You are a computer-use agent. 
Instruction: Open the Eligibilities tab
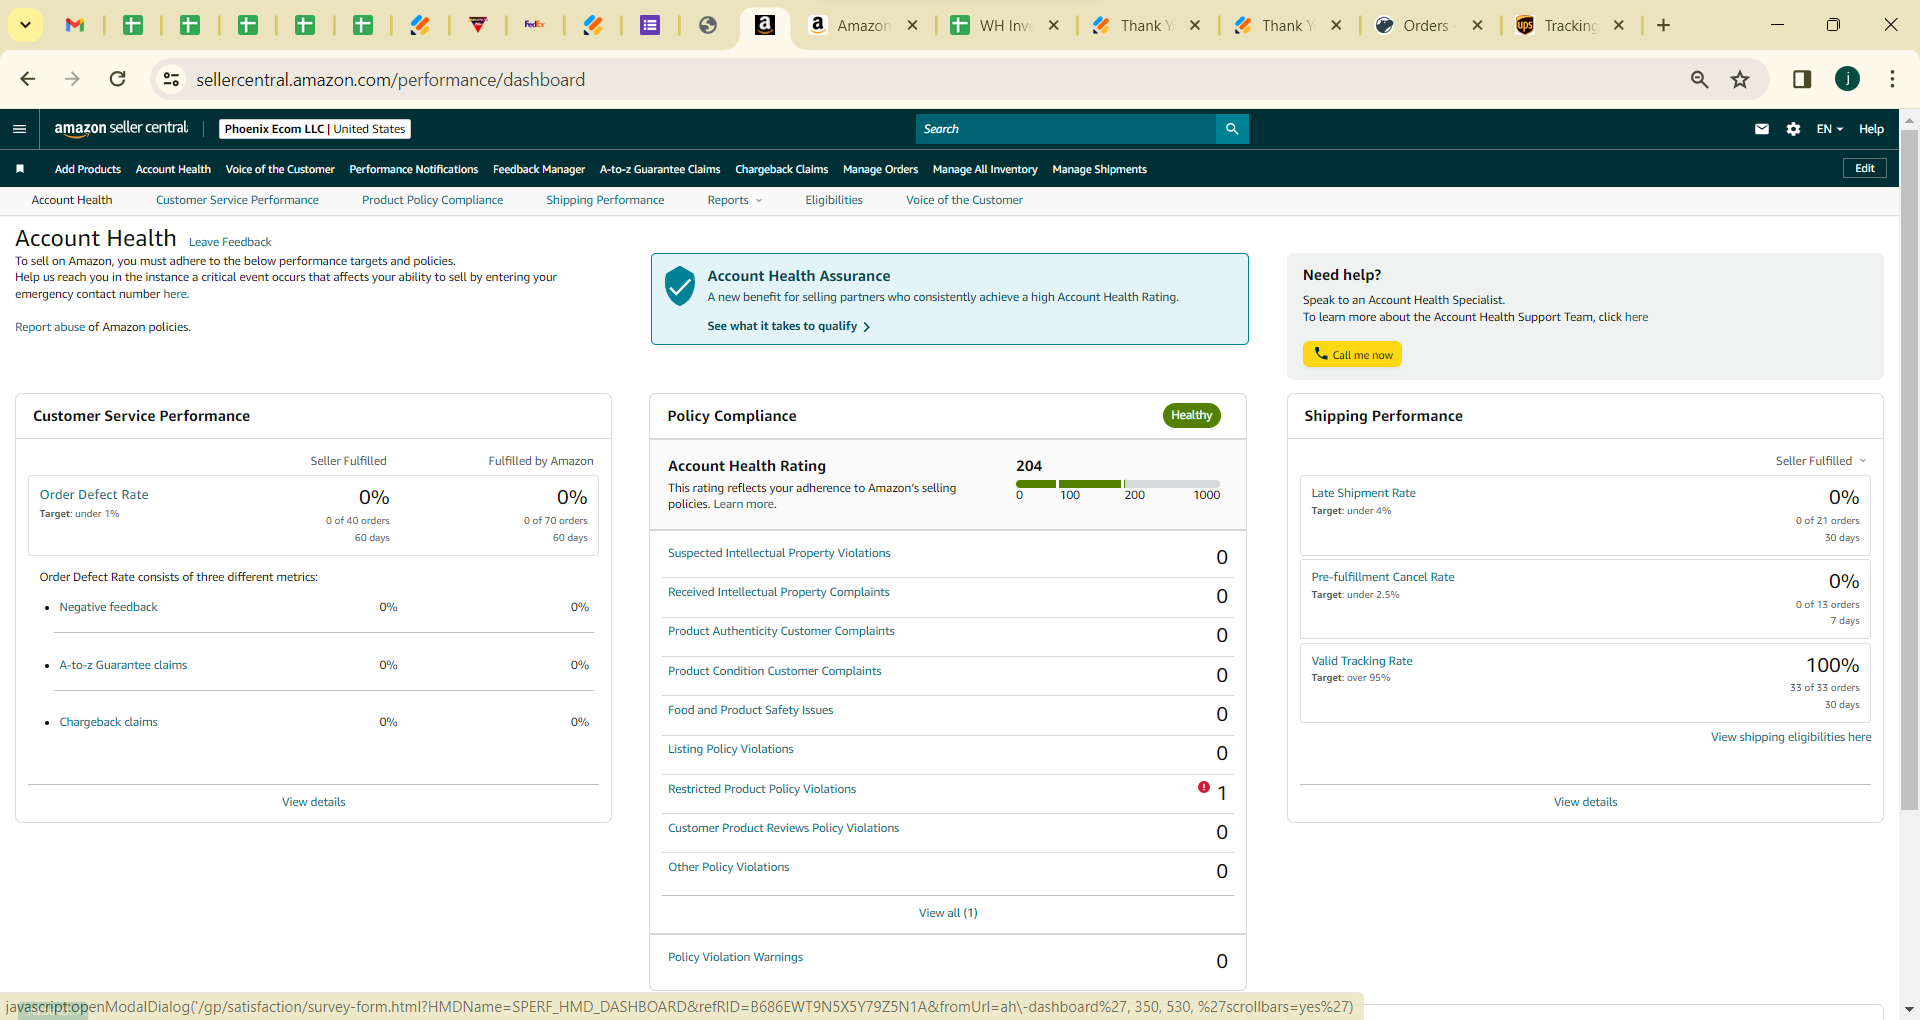[834, 200]
